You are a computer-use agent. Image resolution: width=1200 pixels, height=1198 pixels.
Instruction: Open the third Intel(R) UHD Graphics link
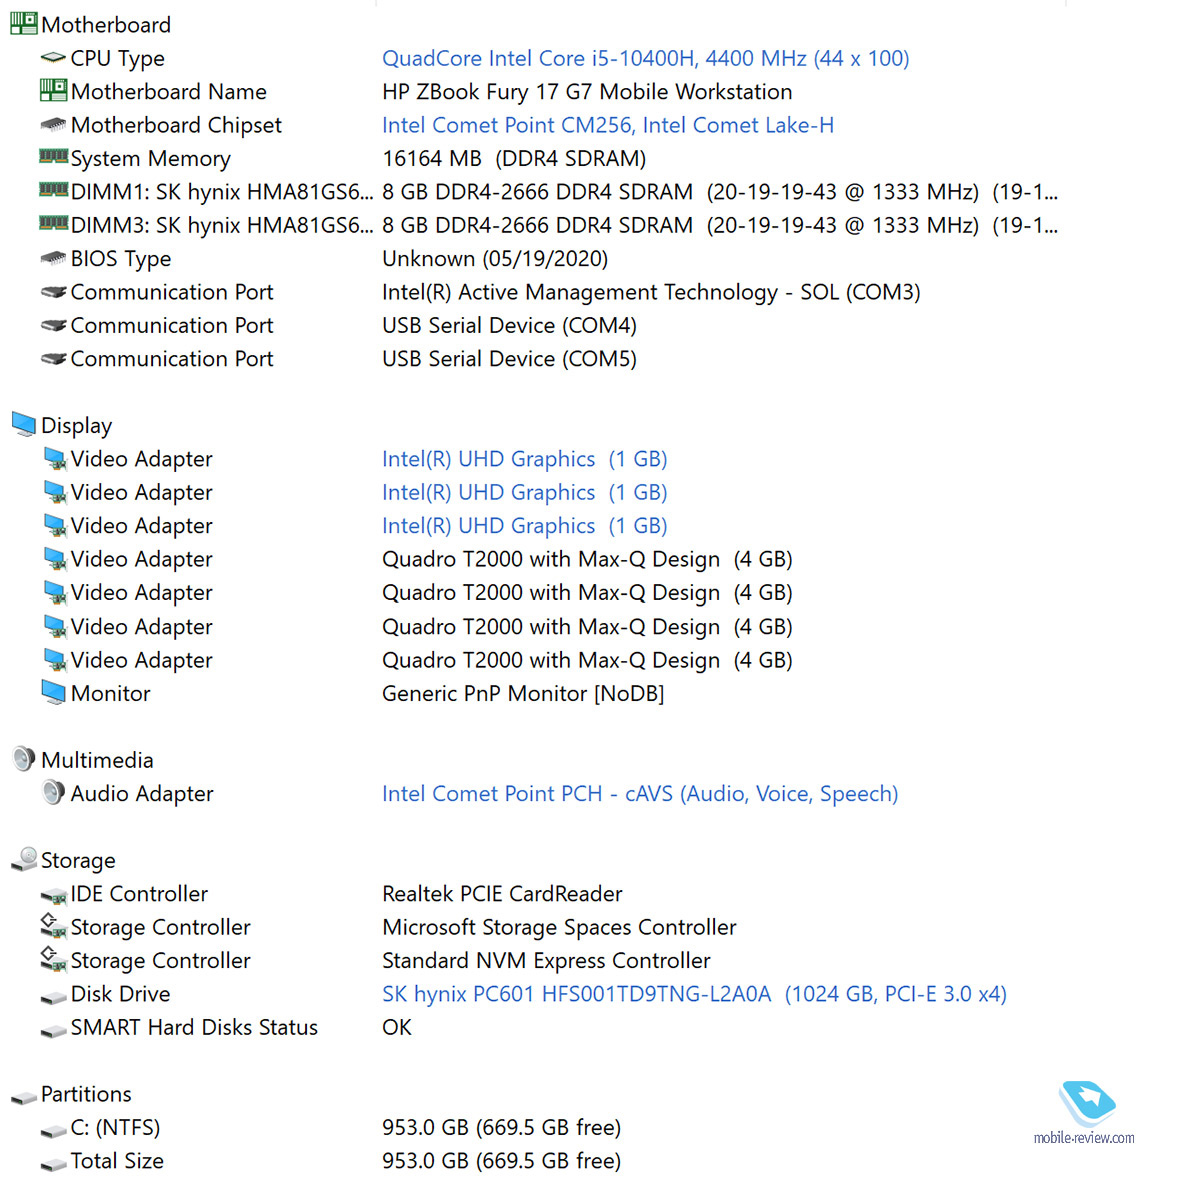pos(524,526)
